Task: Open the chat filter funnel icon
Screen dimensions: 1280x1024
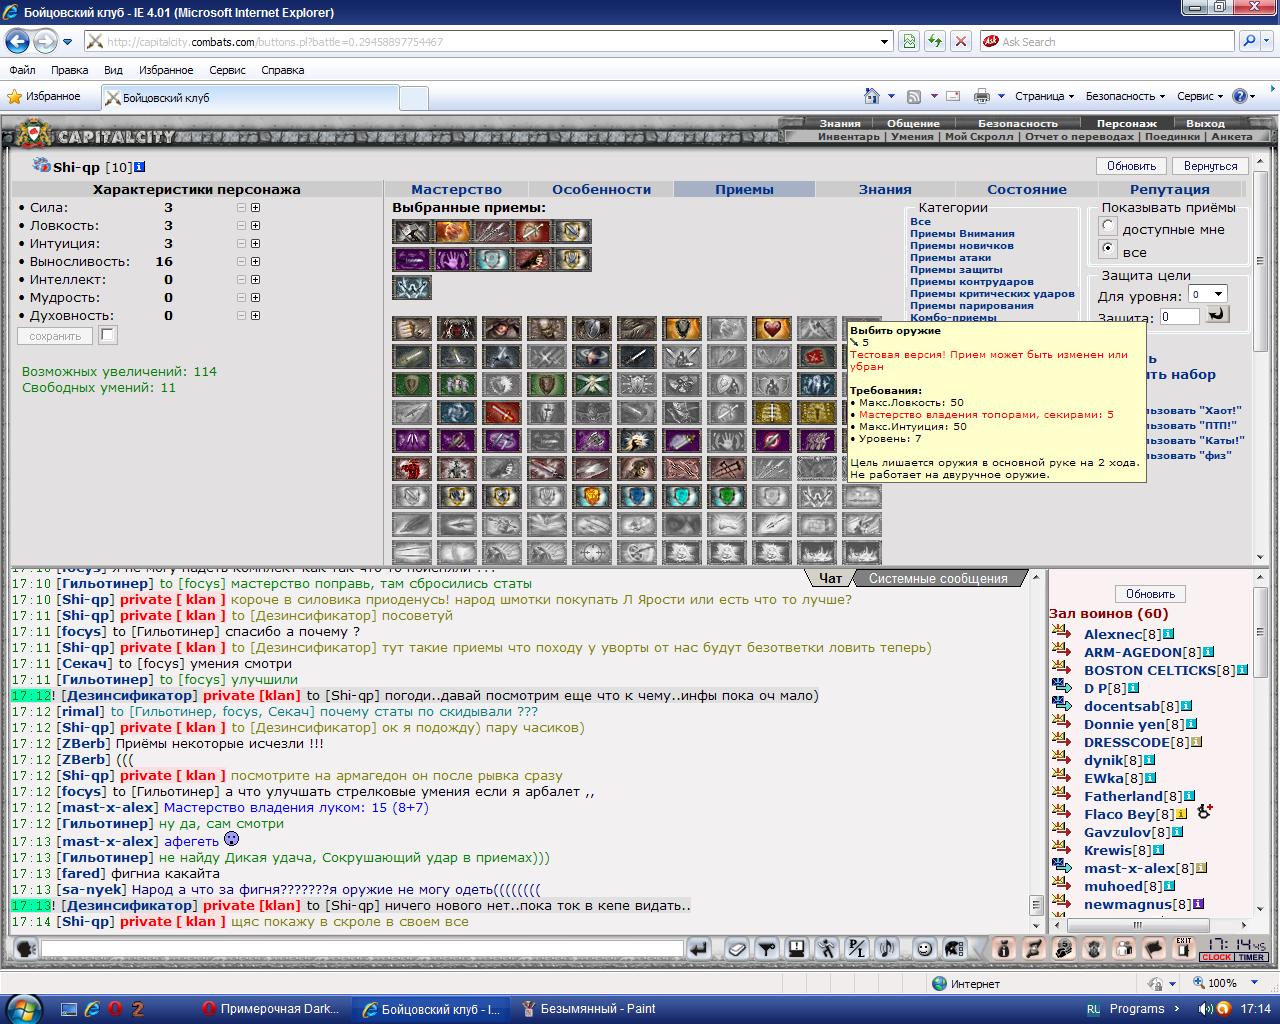Action: click(767, 948)
